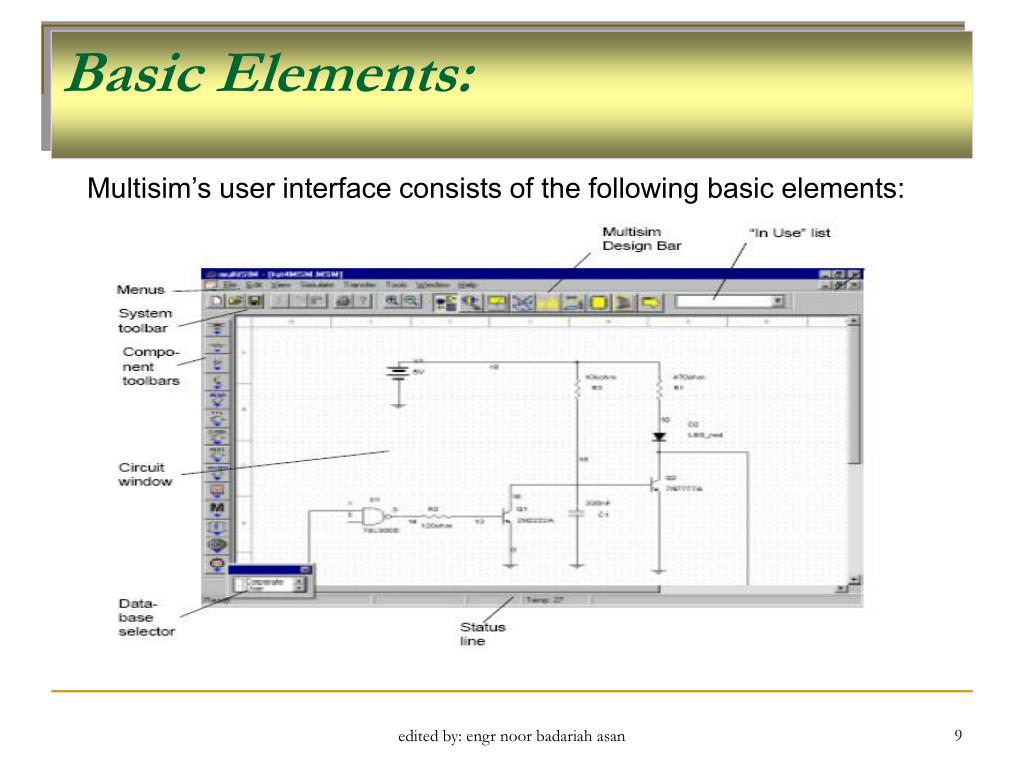Image resolution: width=1024 pixels, height=768 pixels.
Task: Open the Transistors component toolbar icon
Action: (217, 381)
